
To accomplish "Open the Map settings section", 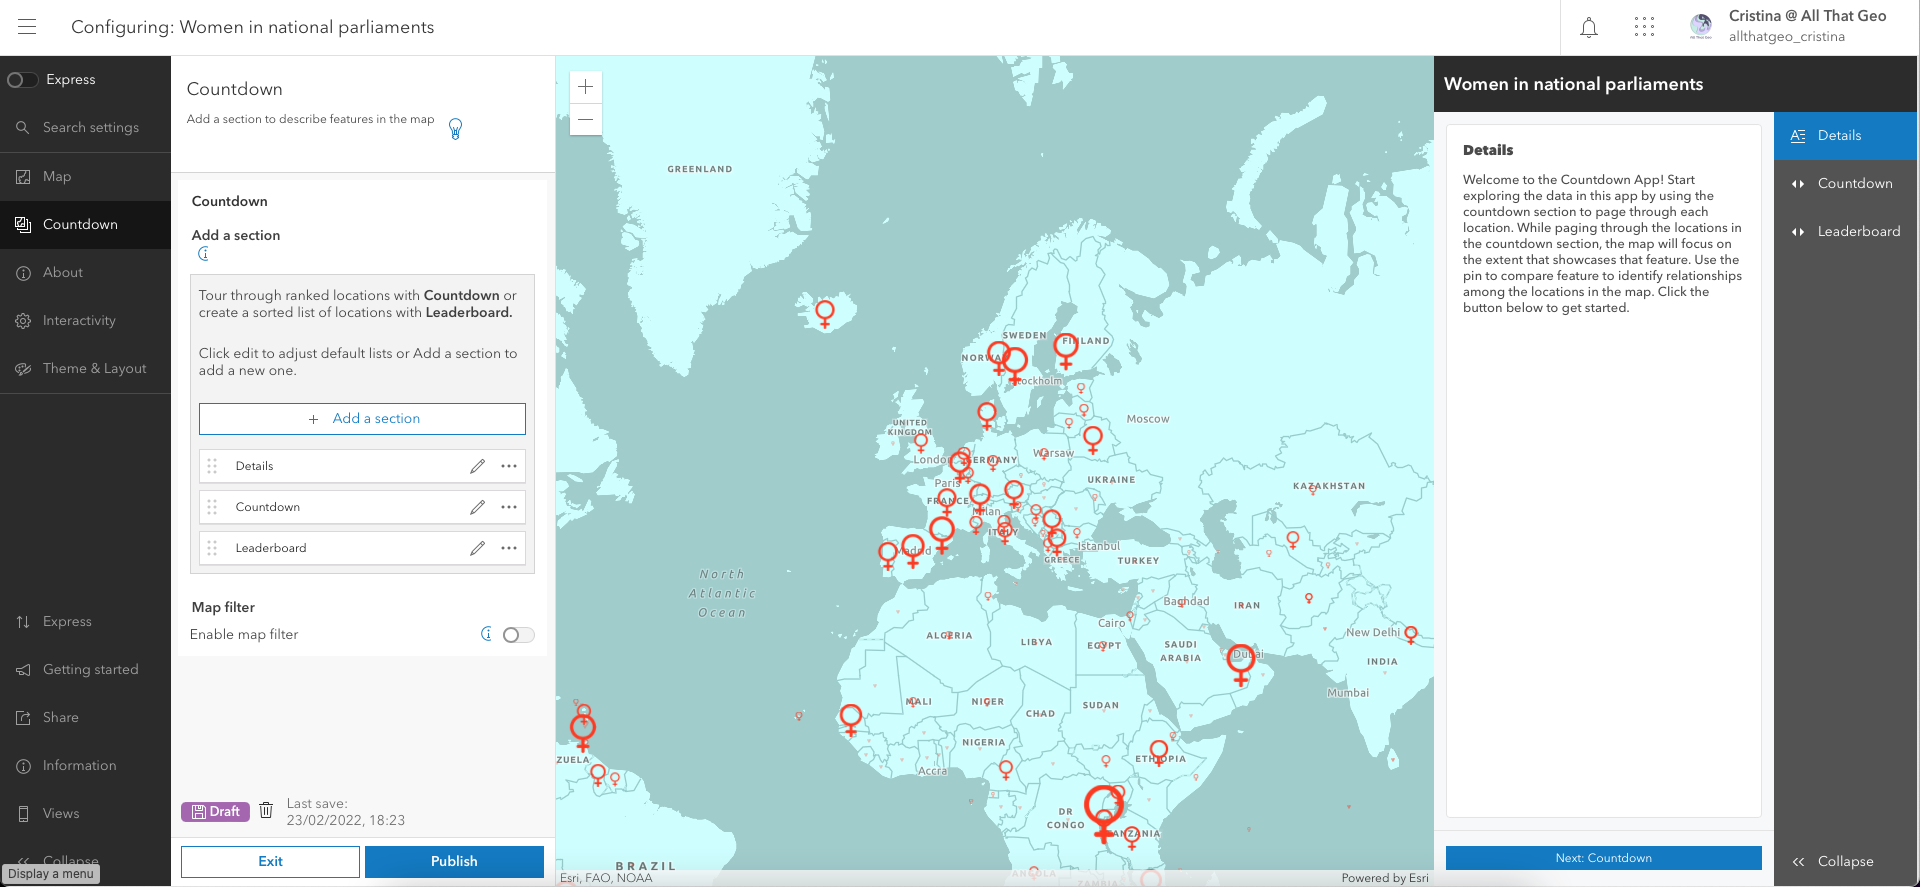I will 85,177.
